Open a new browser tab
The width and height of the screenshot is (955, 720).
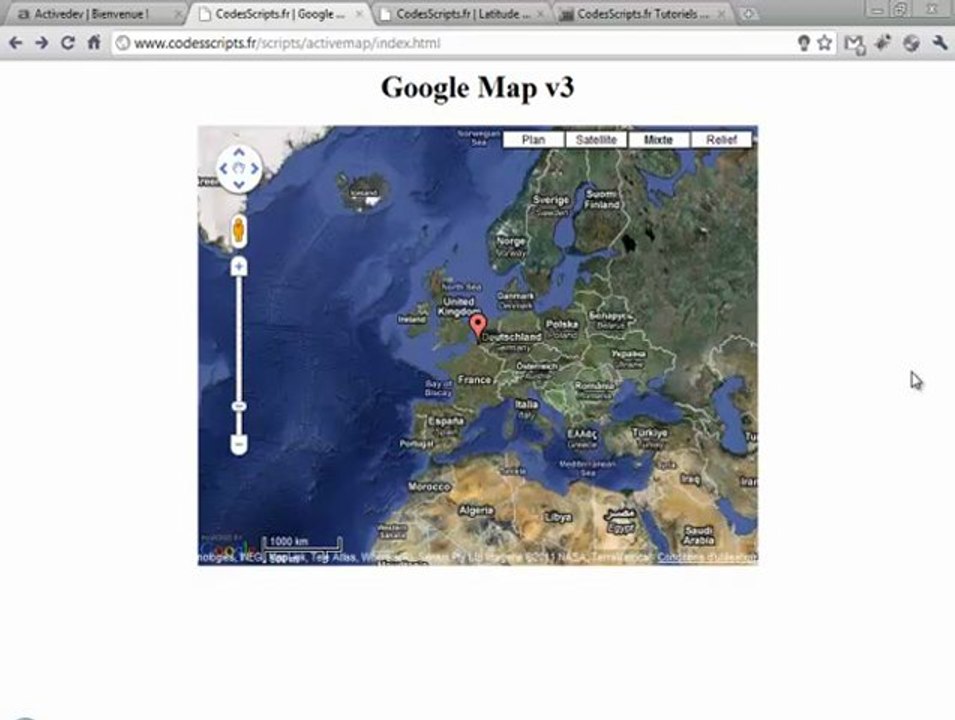(748, 13)
